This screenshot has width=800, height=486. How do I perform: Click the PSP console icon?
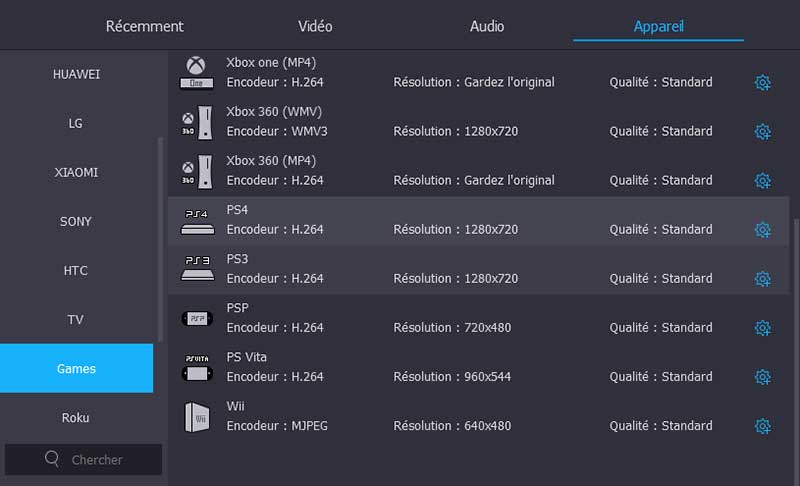tap(197, 318)
